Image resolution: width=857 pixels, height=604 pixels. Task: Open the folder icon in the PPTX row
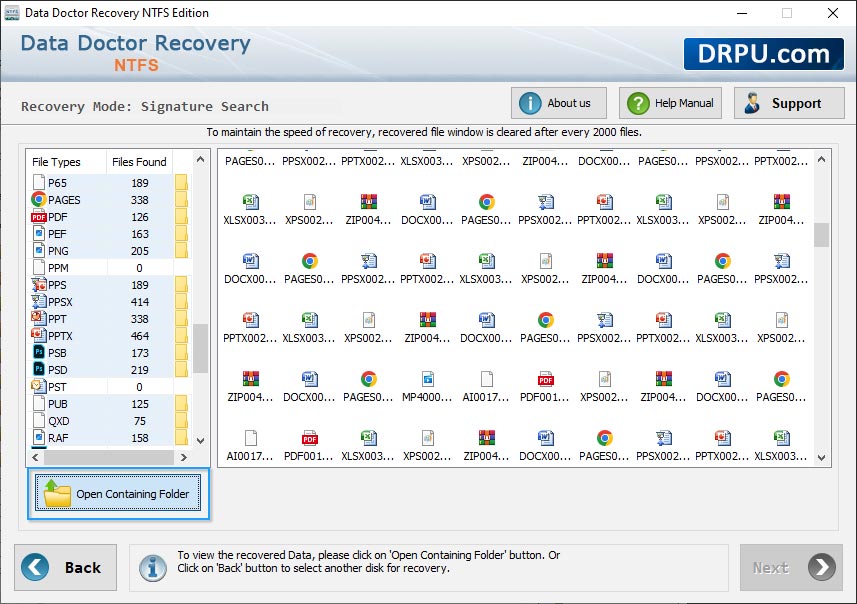pyautogui.click(x=181, y=336)
